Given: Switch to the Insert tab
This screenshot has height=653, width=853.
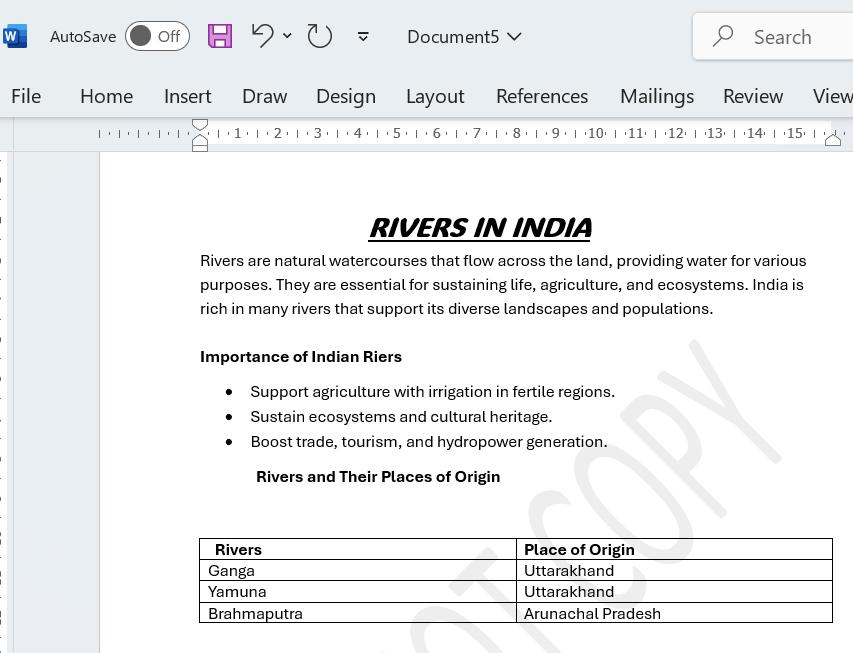Looking at the screenshot, I should coord(188,96).
